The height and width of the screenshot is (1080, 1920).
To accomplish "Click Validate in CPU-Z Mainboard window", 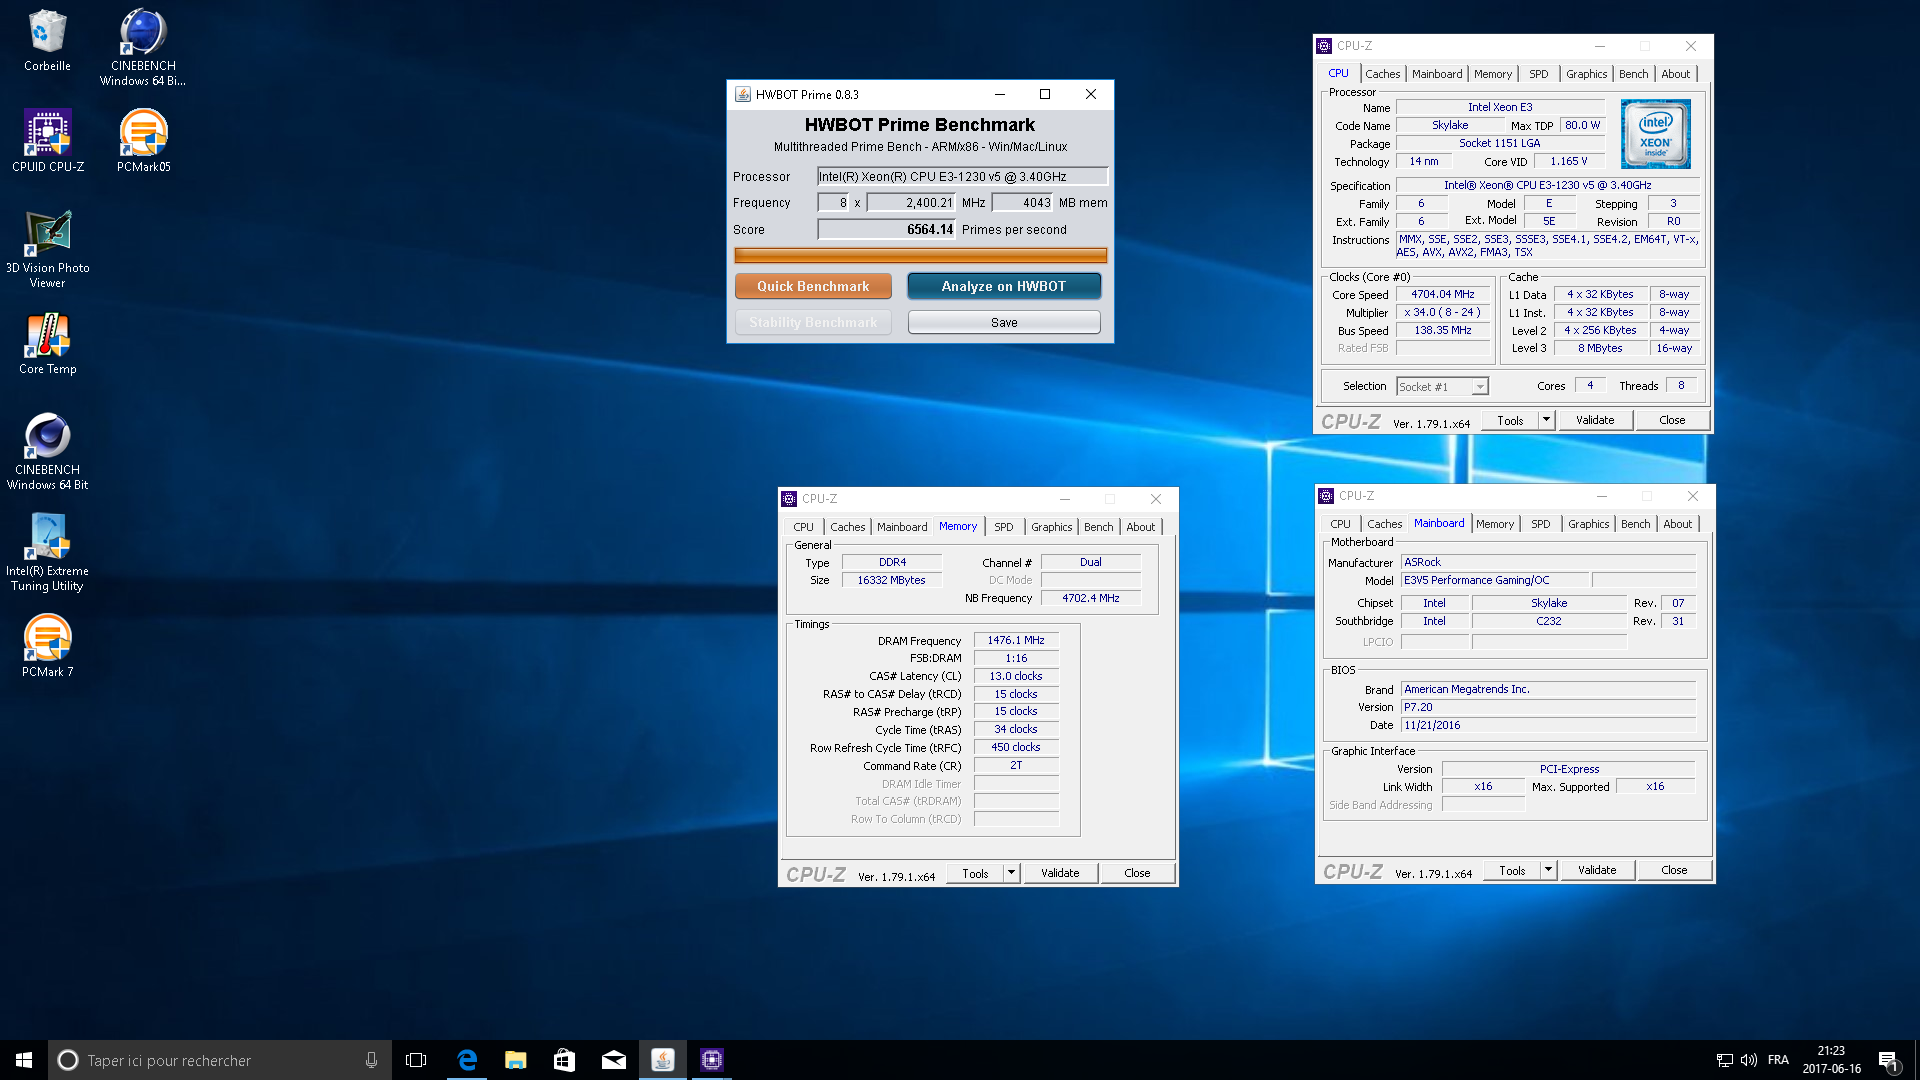I will (1597, 870).
